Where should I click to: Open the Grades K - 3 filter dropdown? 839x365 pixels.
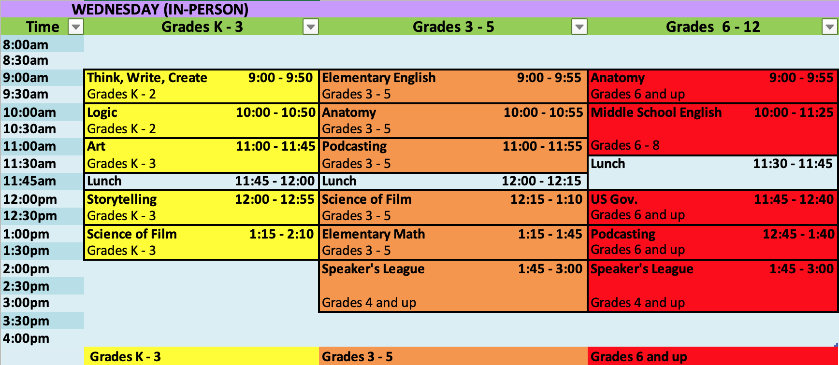[x=310, y=27]
